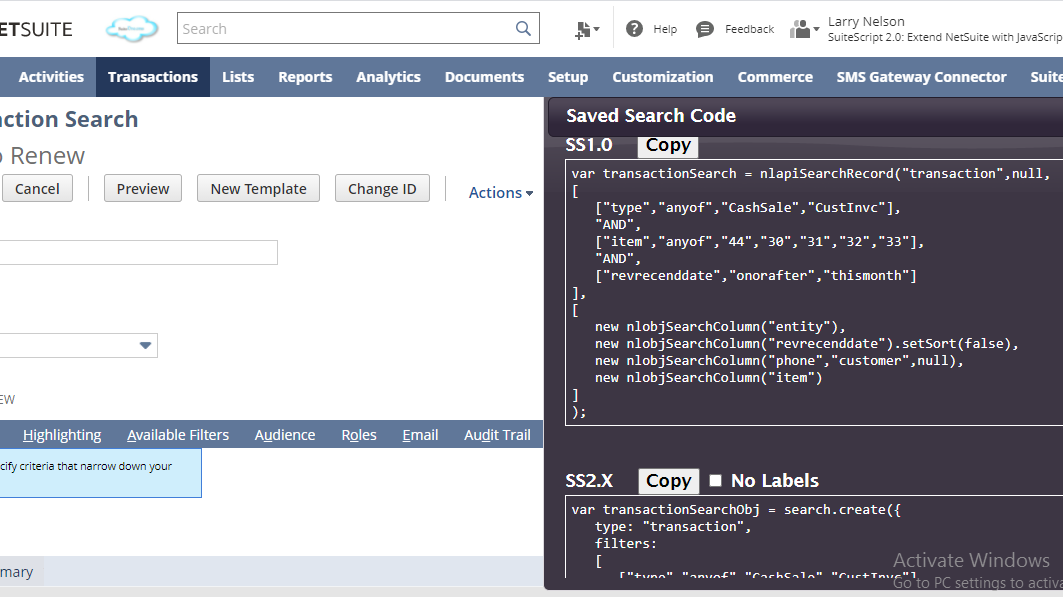Switch to the Available Filters tab
Image resolution: width=1063 pixels, height=597 pixels.
point(178,435)
